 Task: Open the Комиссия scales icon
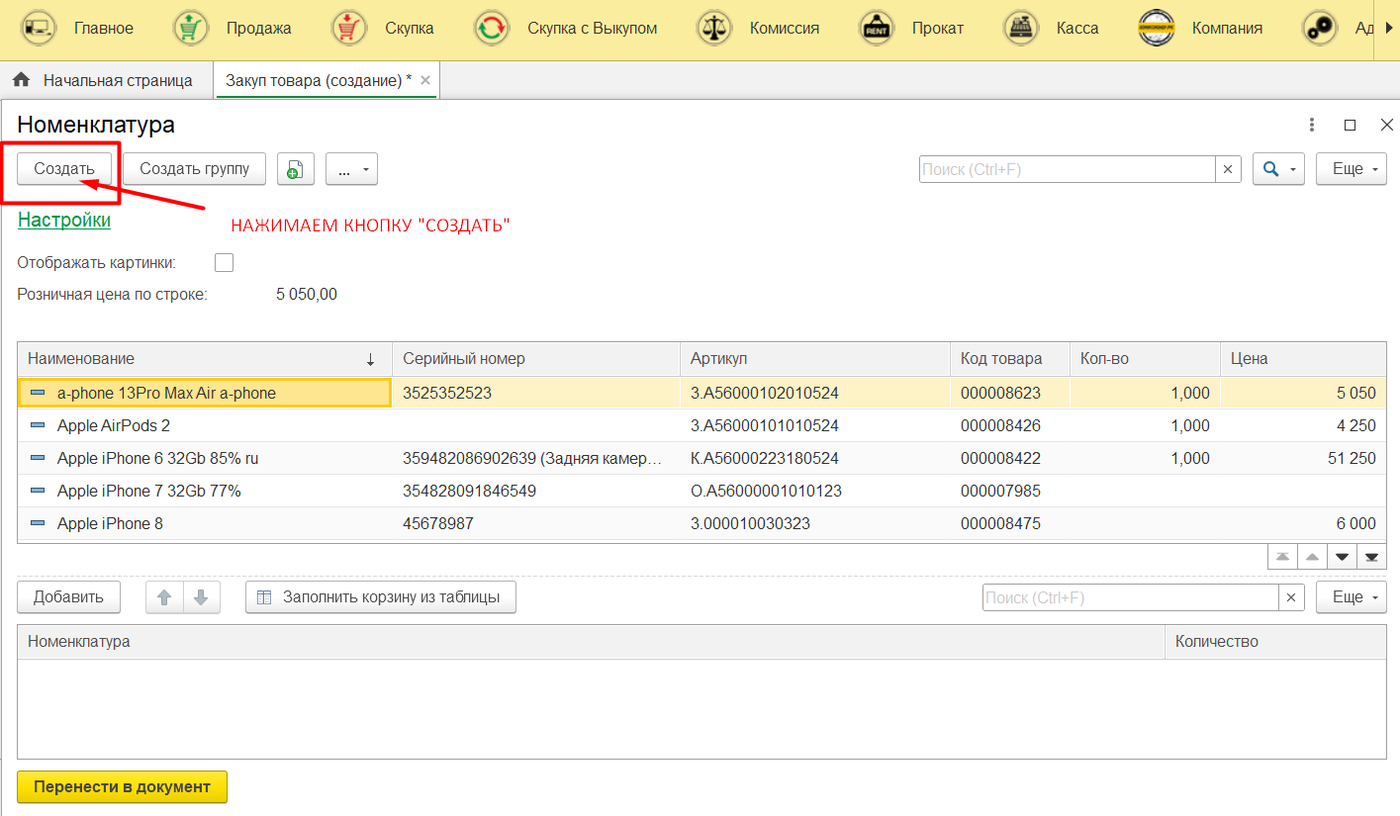click(713, 28)
